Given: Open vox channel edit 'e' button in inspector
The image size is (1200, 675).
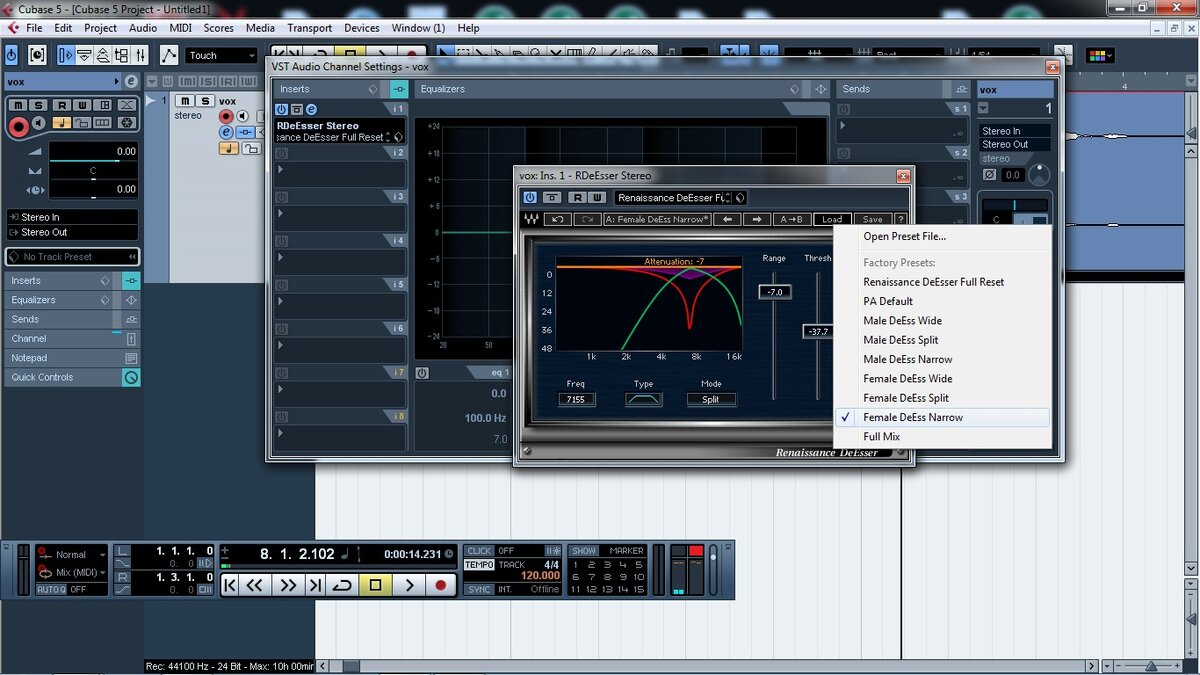Looking at the screenshot, I should tap(131, 81).
